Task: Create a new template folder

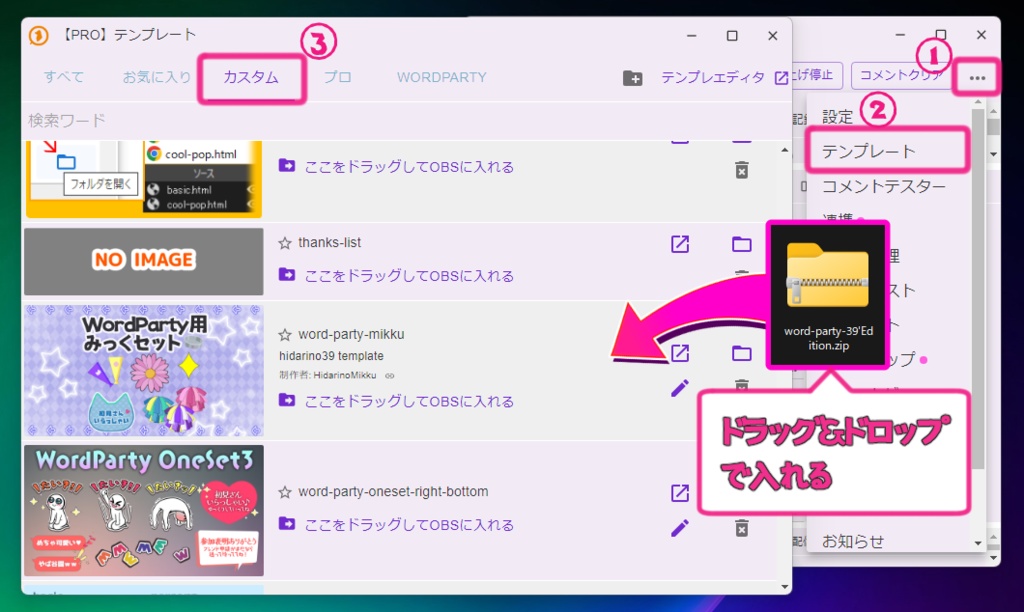Action: pyautogui.click(x=632, y=76)
